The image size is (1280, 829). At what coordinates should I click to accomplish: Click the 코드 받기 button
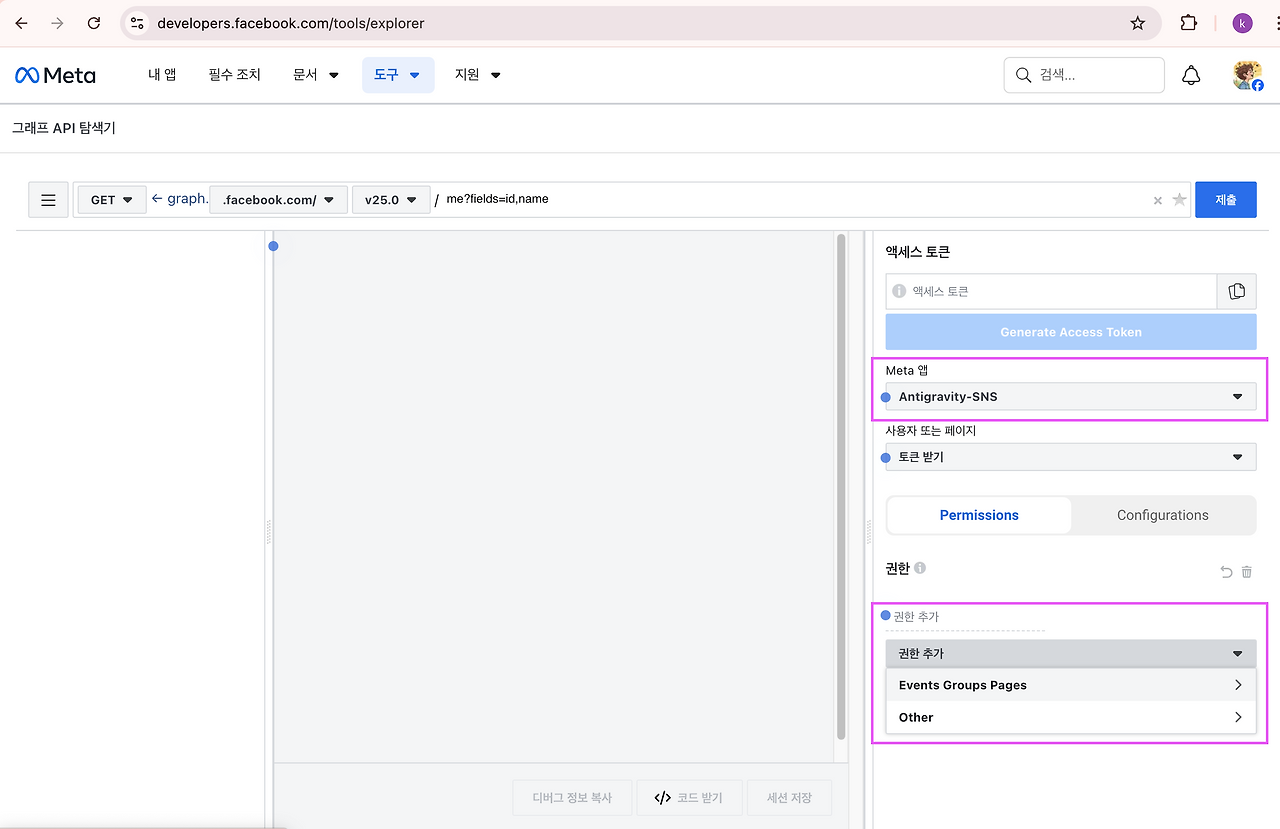click(x=688, y=798)
